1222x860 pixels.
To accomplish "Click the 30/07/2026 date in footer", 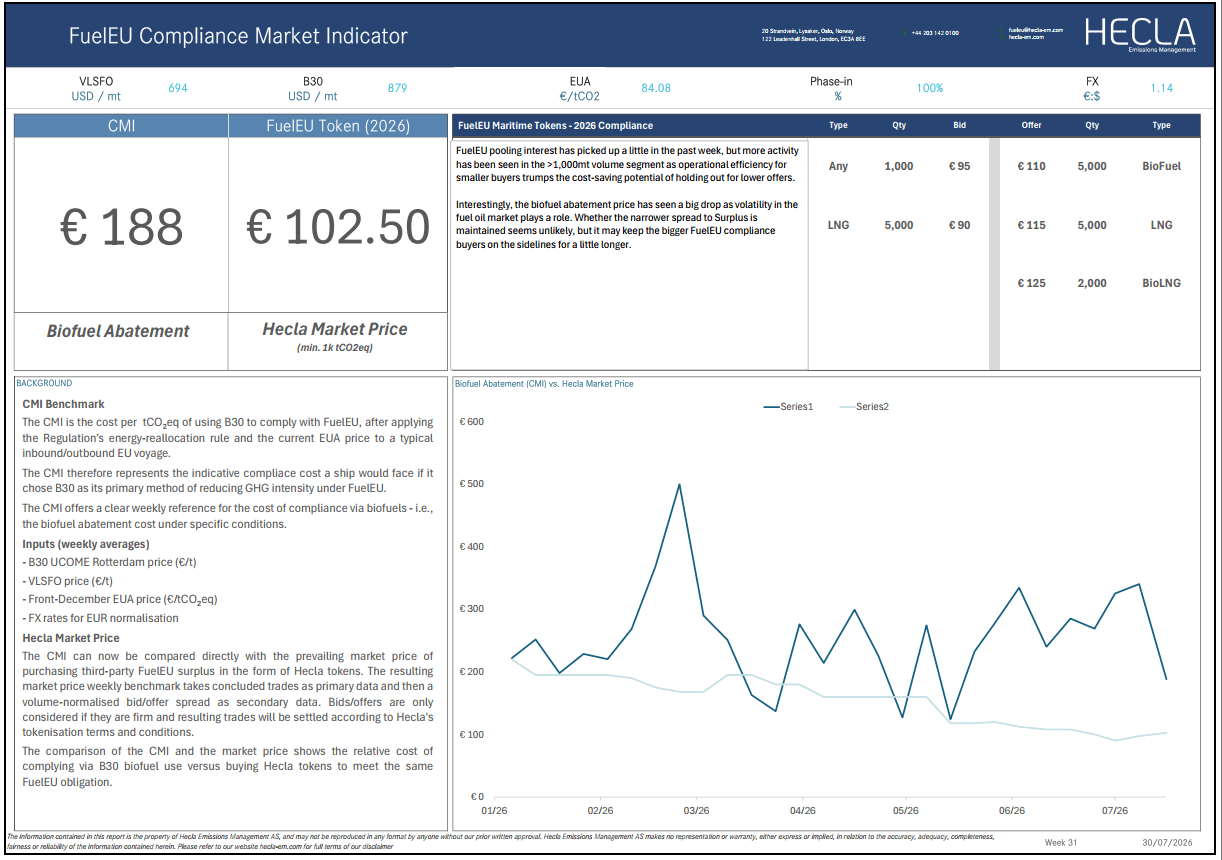I will [1168, 843].
